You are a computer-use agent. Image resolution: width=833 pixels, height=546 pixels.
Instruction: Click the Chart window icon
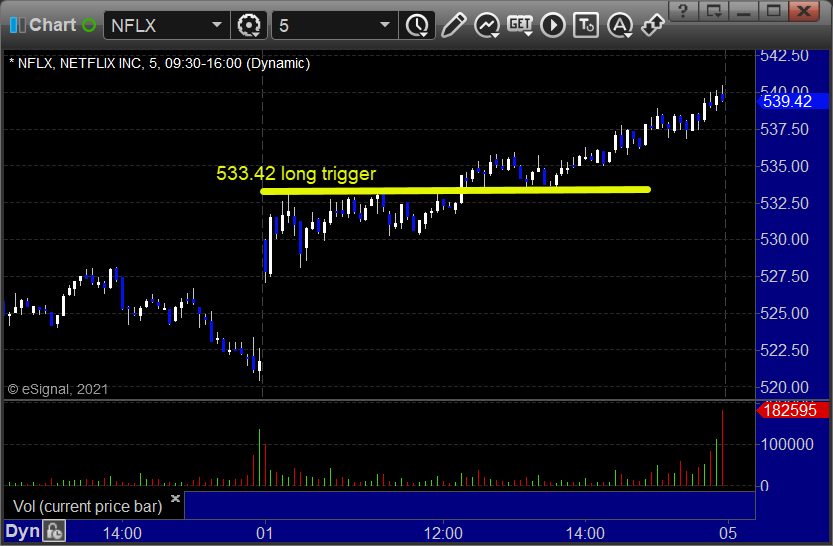pyautogui.click(x=18, y=25)
